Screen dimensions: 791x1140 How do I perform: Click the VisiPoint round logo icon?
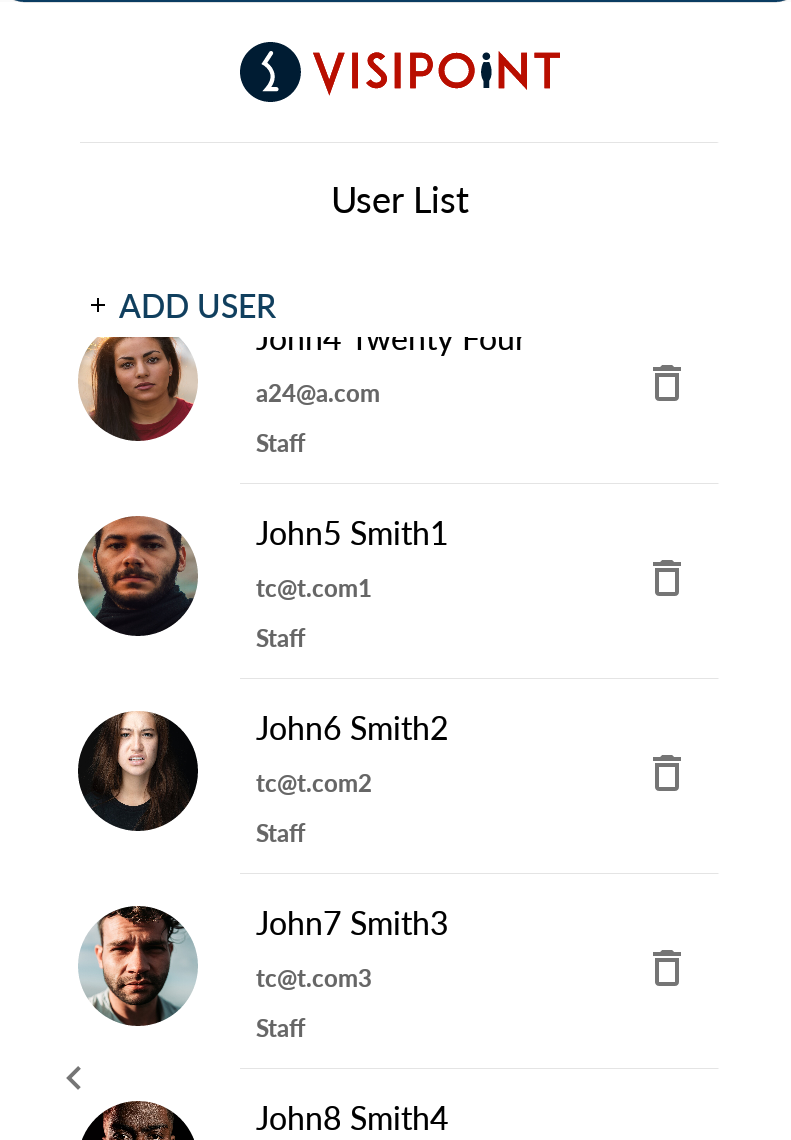tap(270, 72)
